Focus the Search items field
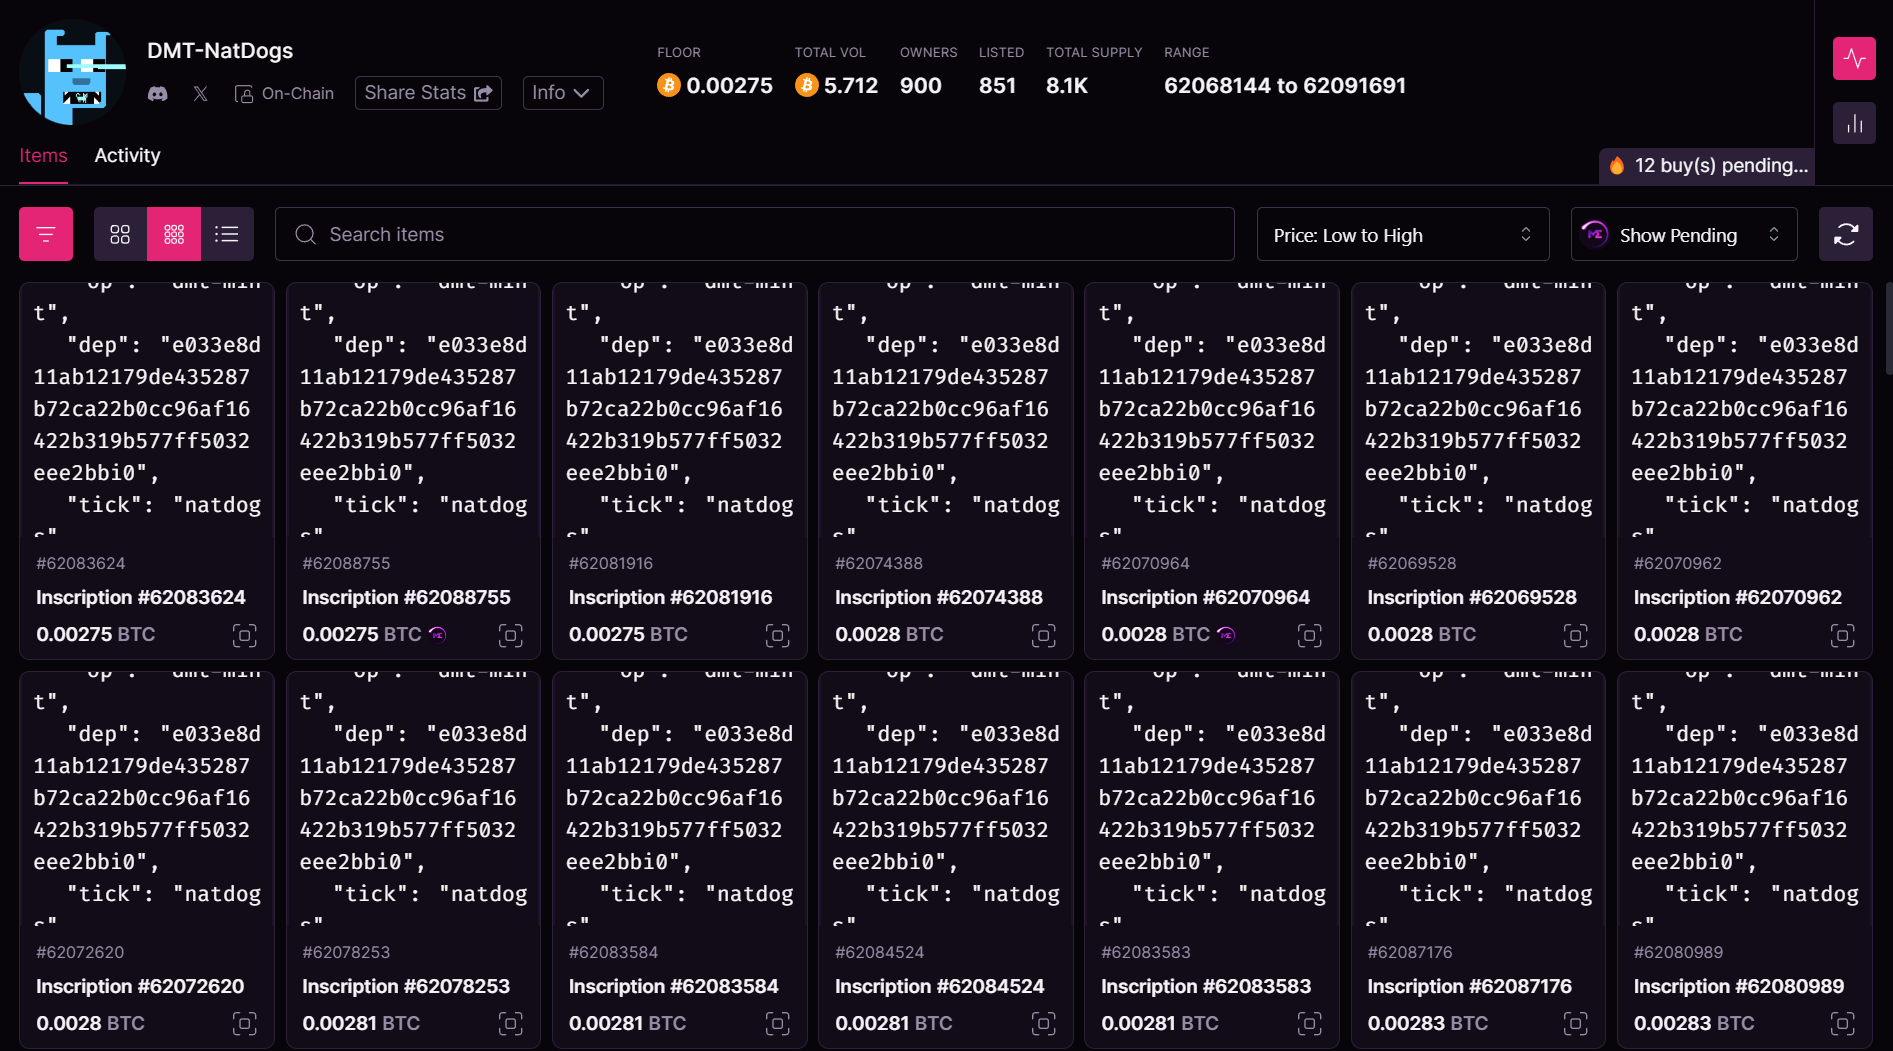This screenshot has width=1893, height=1051. 755,234
